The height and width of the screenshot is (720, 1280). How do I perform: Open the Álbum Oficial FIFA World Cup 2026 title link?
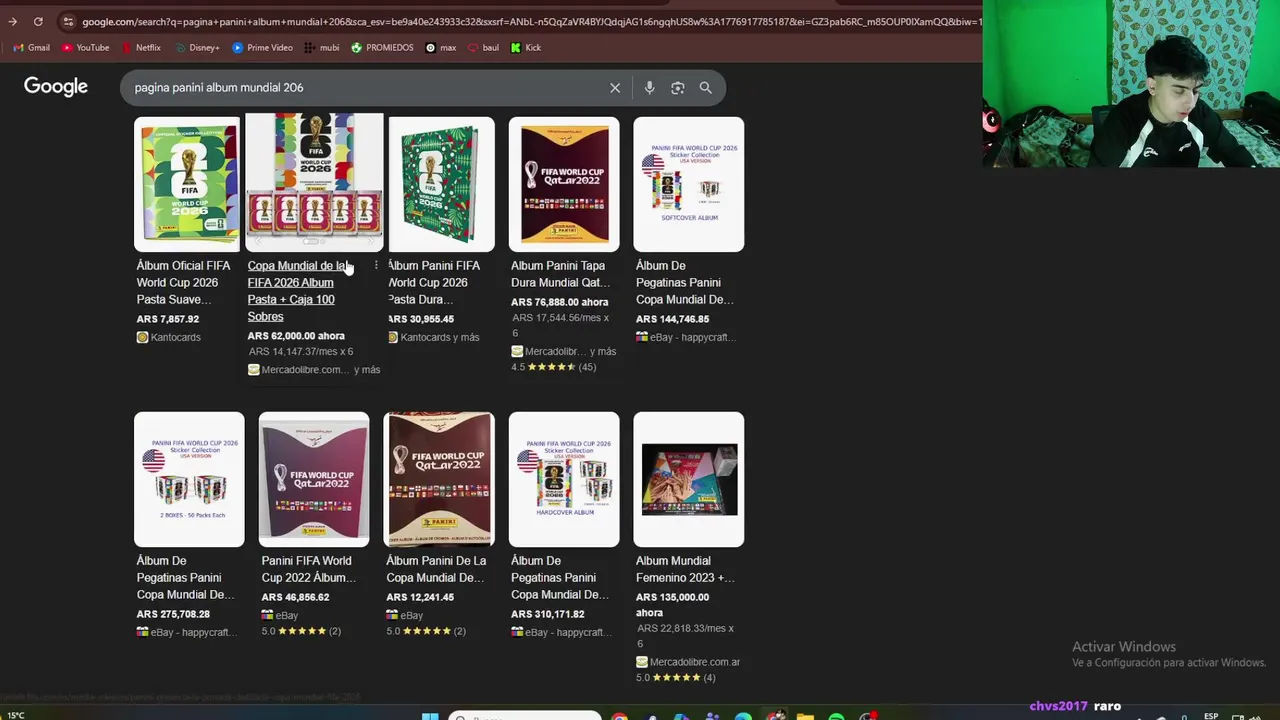[x=184, y=282]
